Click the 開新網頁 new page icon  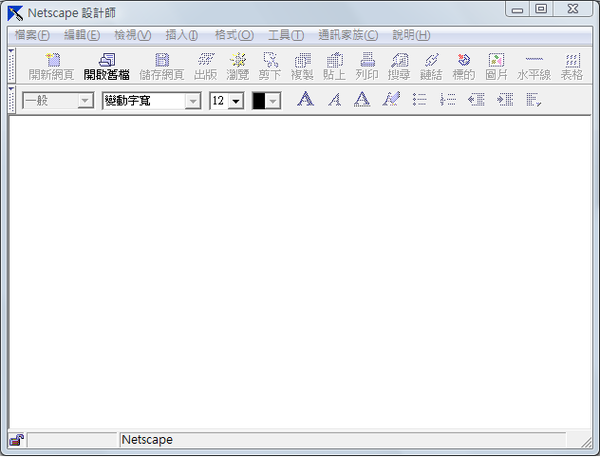pos(51,66)
